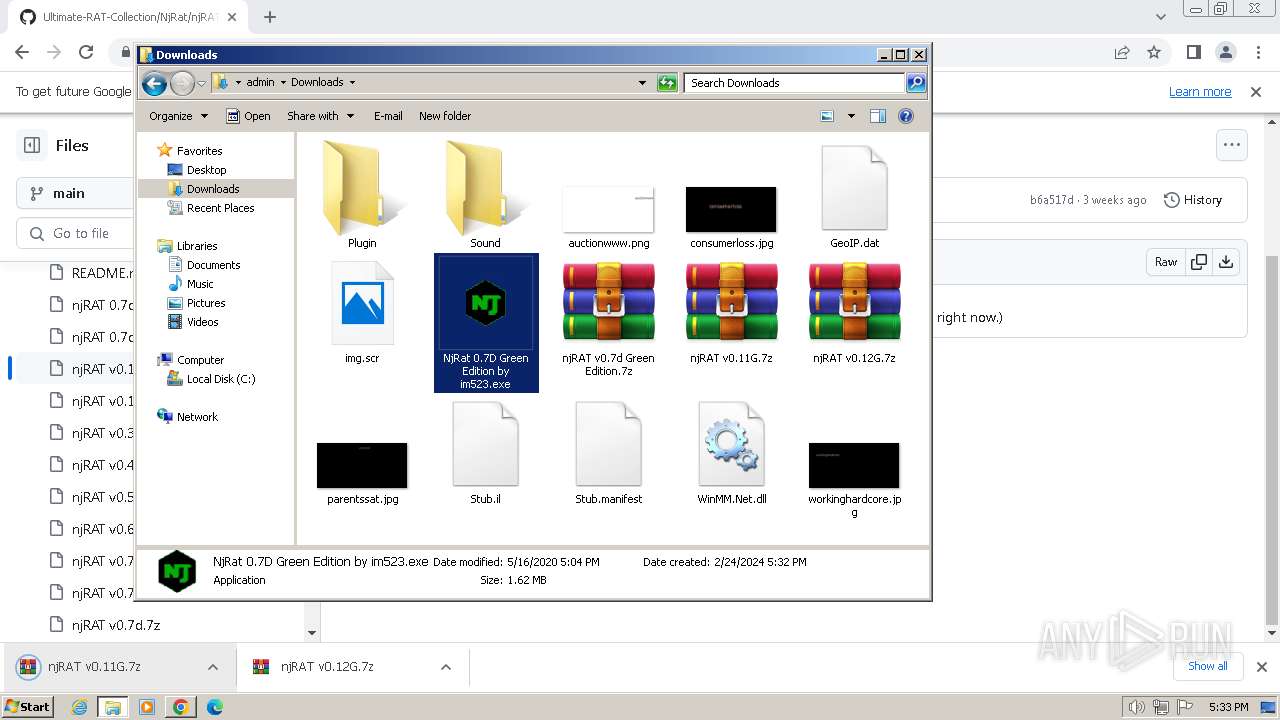The width and height of the screenshot is (1280, 720).
Task: Open menu for njRAT v0.11G.7z download
Action: tap(213, 667)
